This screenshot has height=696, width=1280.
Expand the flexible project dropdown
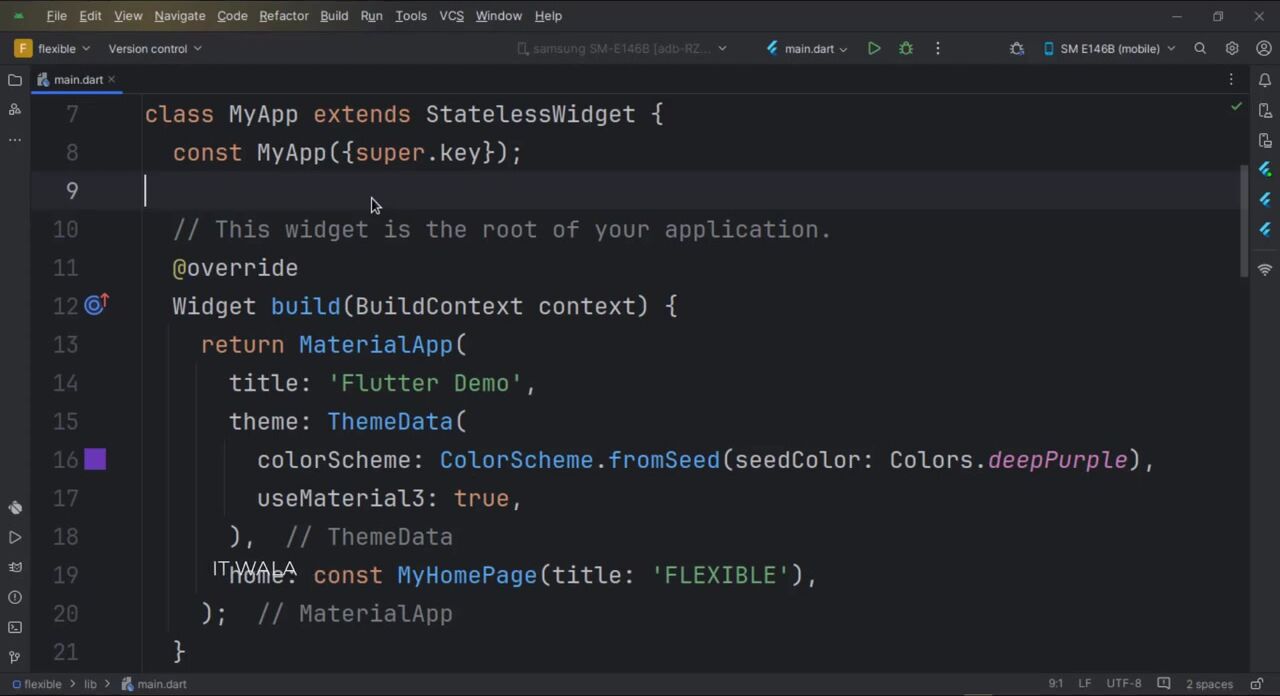(x=54, y=48)
